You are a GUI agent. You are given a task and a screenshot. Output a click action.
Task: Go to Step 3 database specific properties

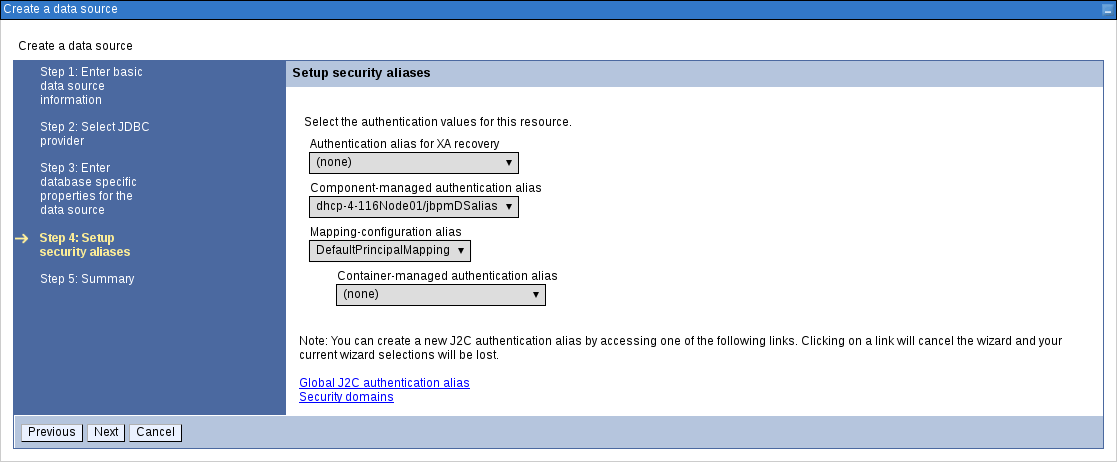click(88, 189)
